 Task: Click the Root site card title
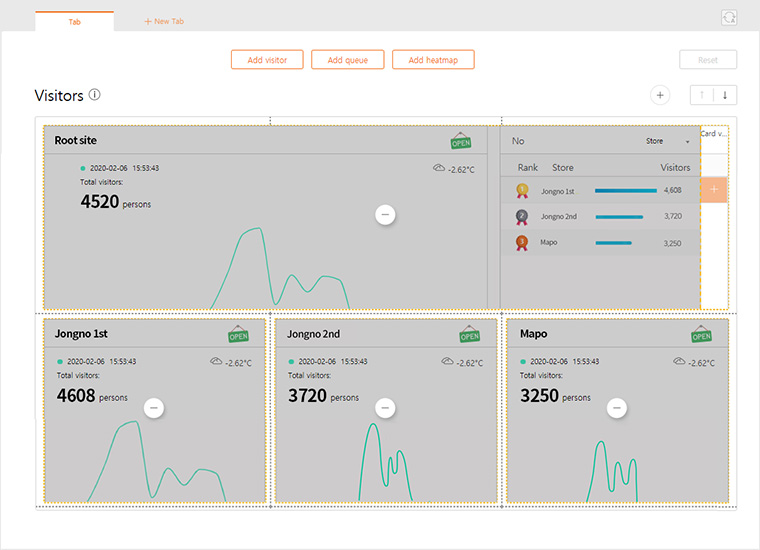tap(76, 141)
